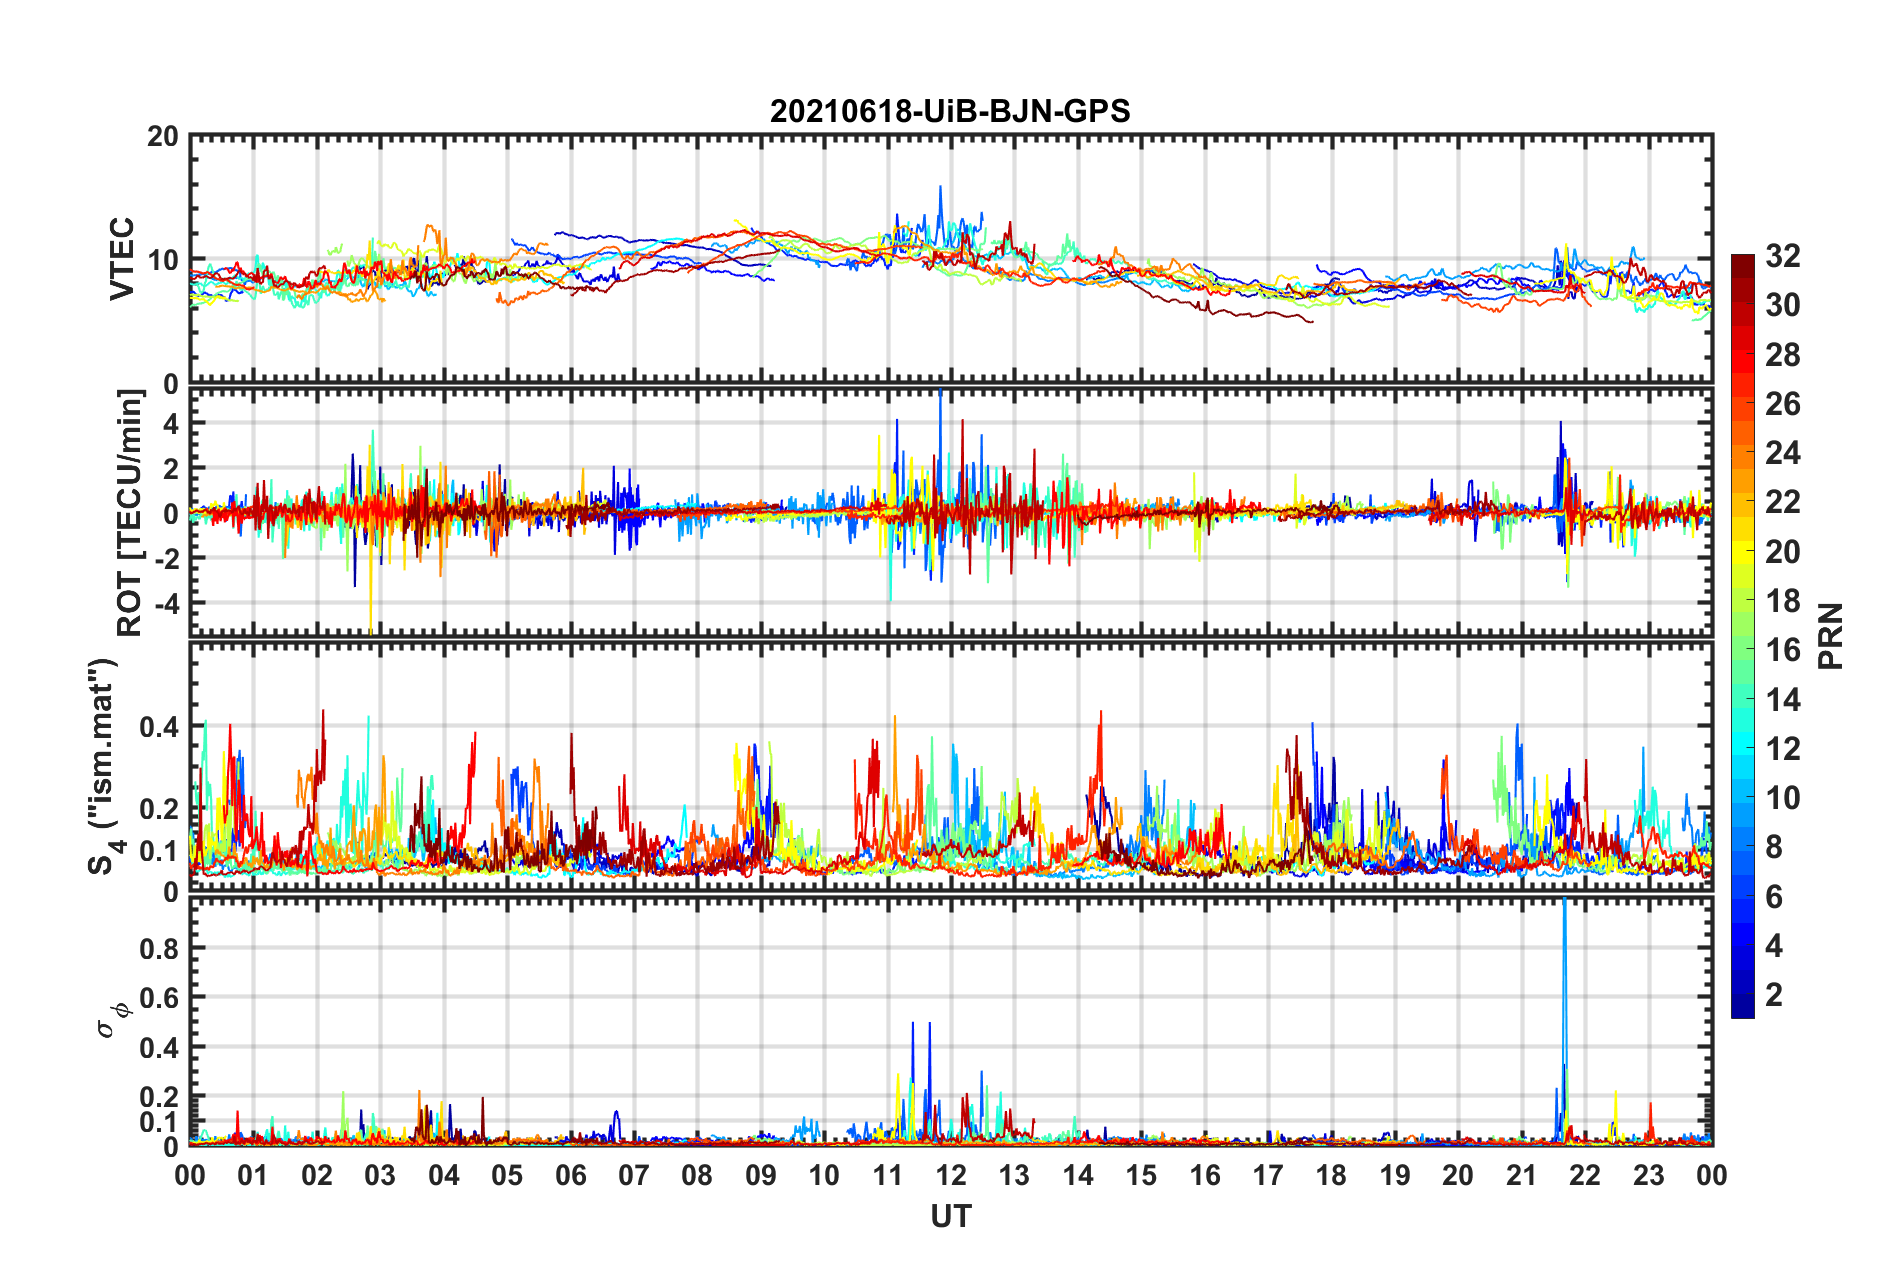
Task: Click colorbar tick label 16
Action: 1782,650
